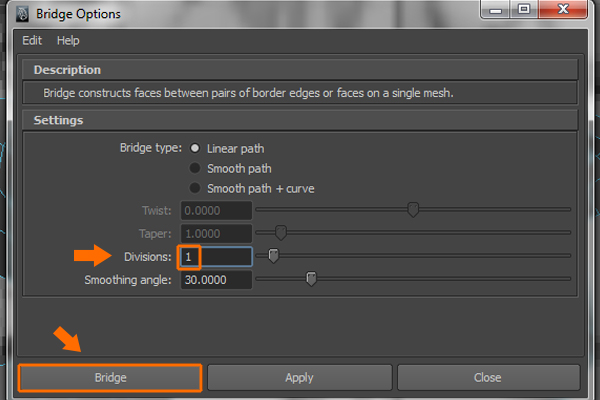Minimize the Bridge Options window

click(x=495, y=10)
